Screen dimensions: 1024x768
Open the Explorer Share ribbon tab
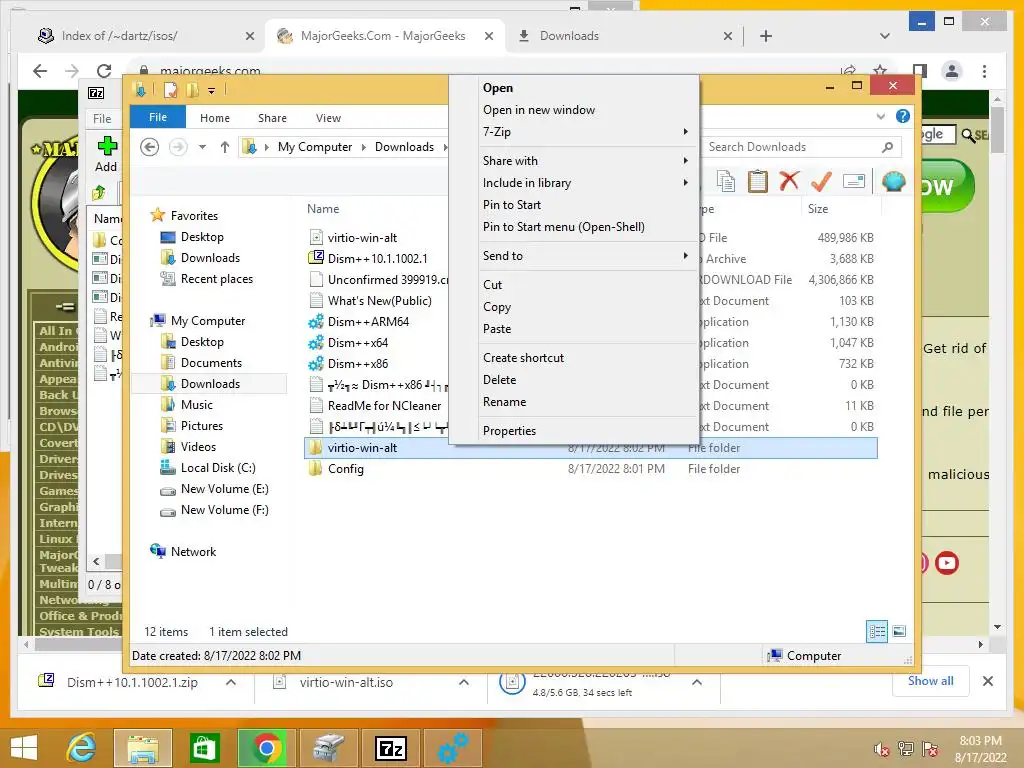click(x=272, y=118)
